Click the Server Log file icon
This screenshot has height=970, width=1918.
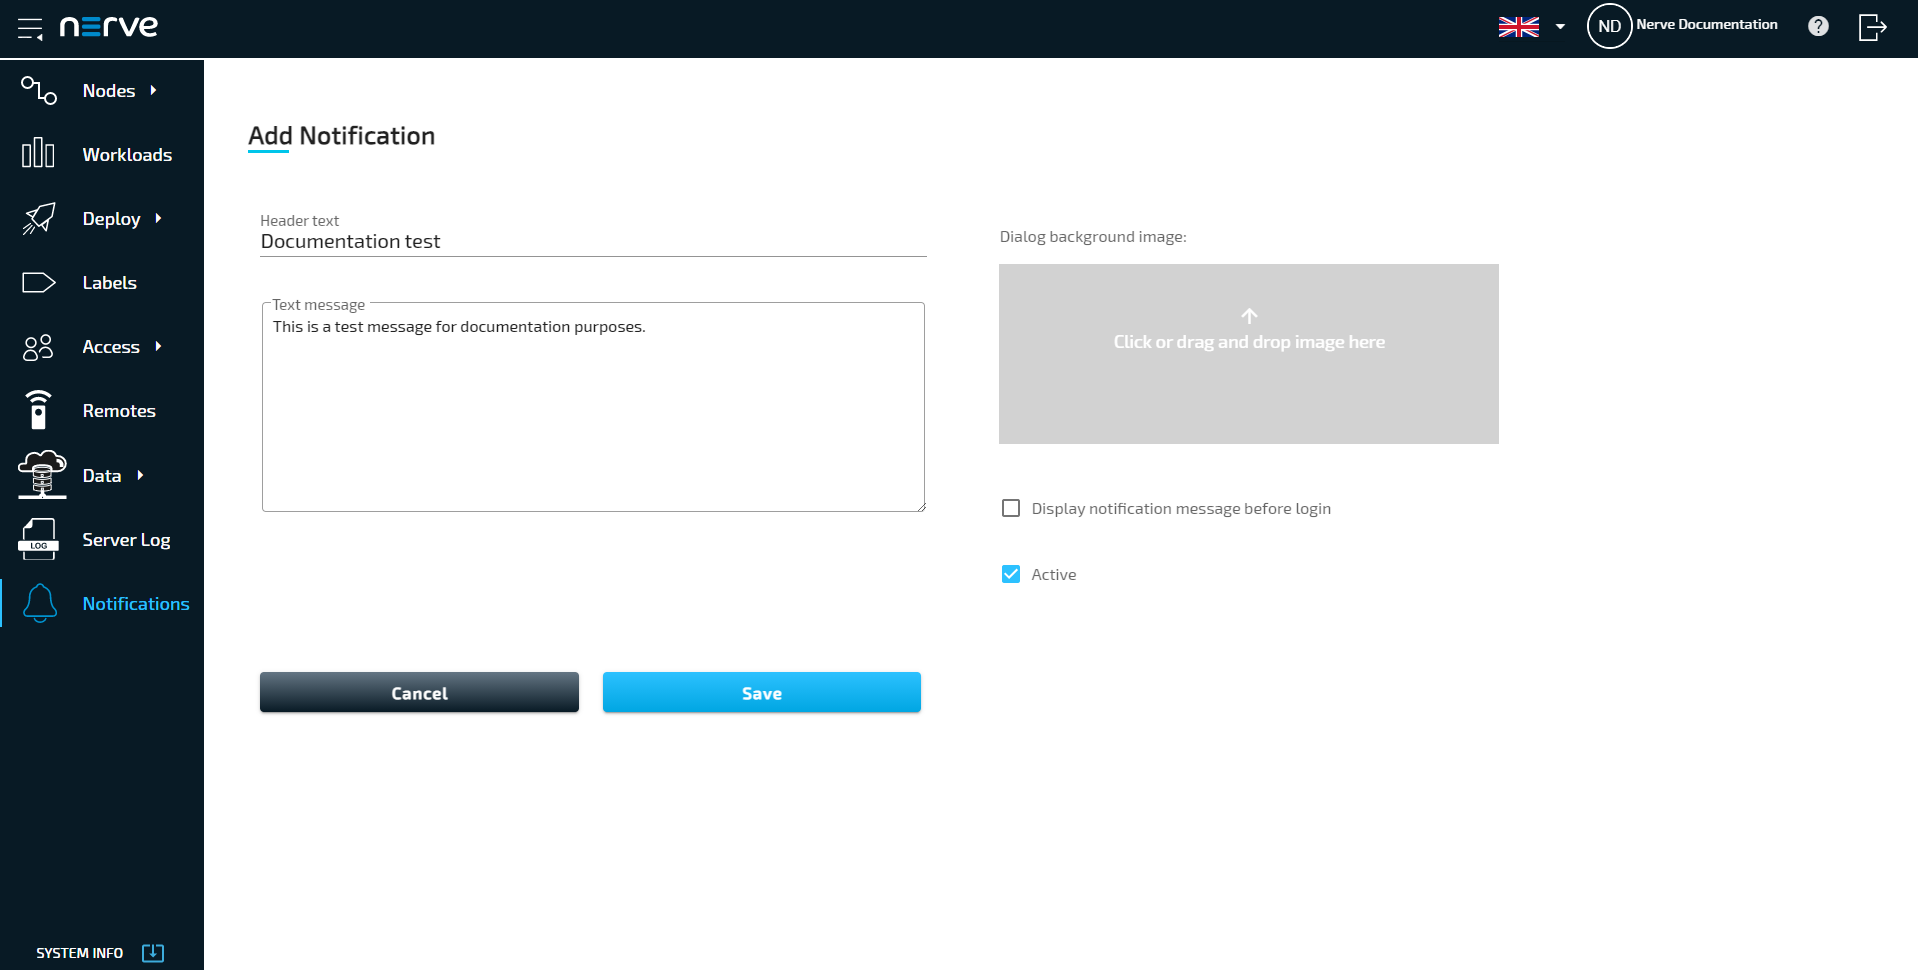click(38, 539)
